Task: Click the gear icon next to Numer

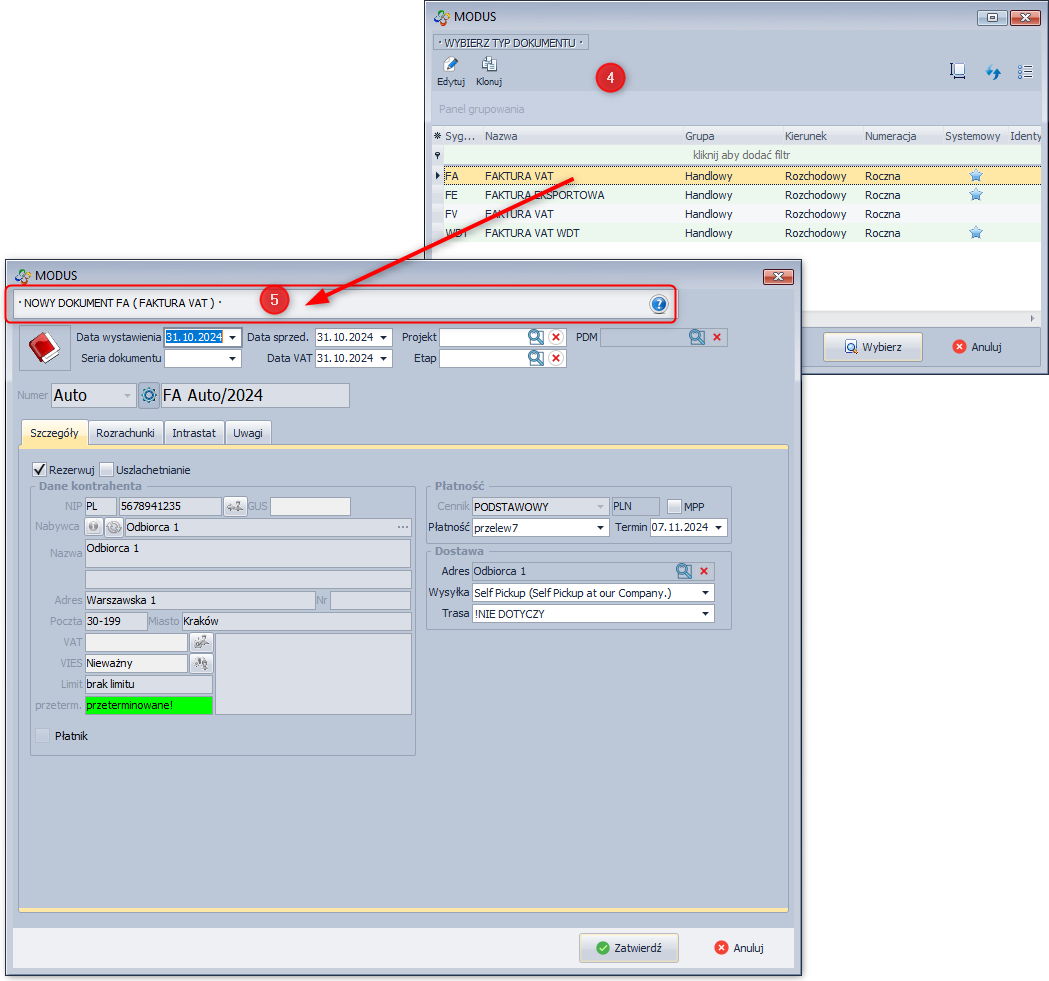Action: click(x=149, y=396)
